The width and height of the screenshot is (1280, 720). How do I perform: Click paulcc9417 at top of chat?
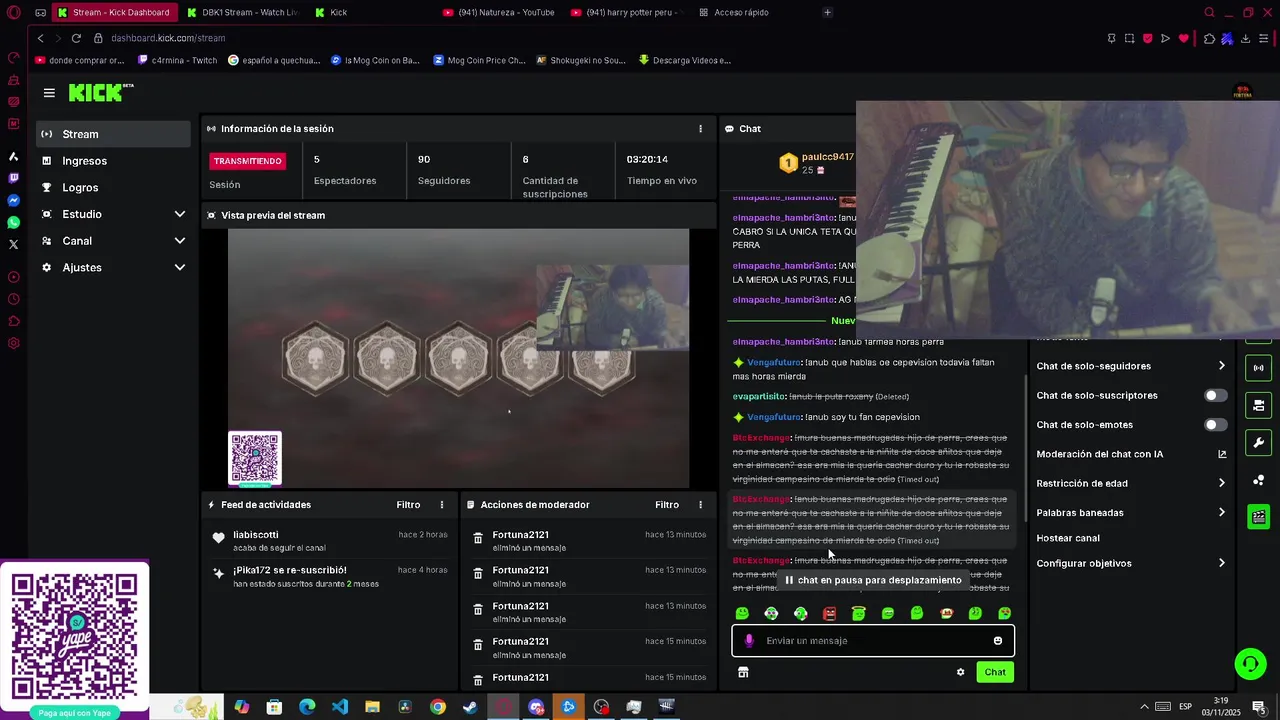[x=828, y=157]
